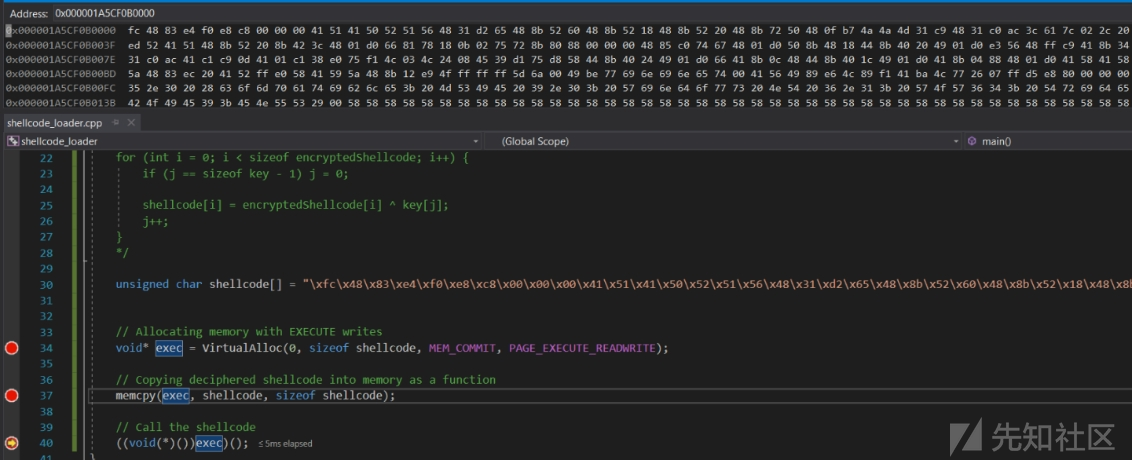Viewport: 1132px width, 460px height.
Task: Click 'unsigned char shellcode[]' declaration
Action: pos(201,285)
